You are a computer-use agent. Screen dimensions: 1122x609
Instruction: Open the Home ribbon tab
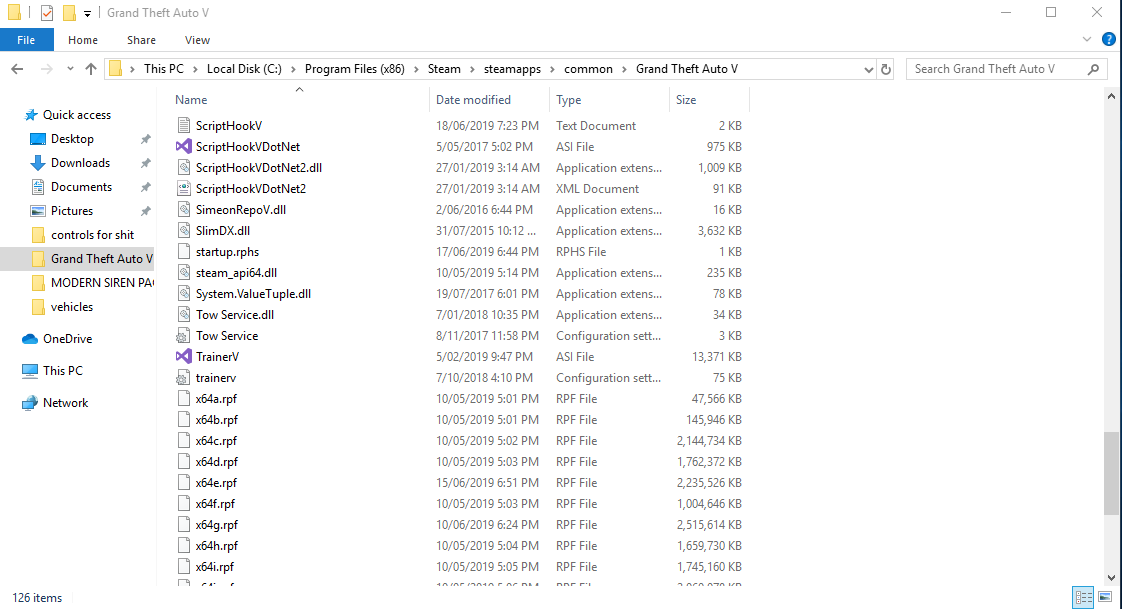pos(83,40)
